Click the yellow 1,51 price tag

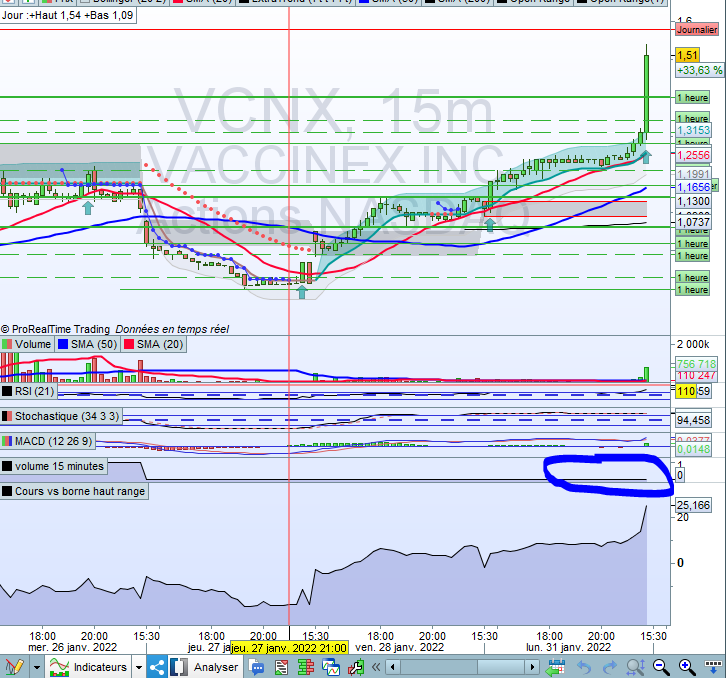tap(687, 55)
